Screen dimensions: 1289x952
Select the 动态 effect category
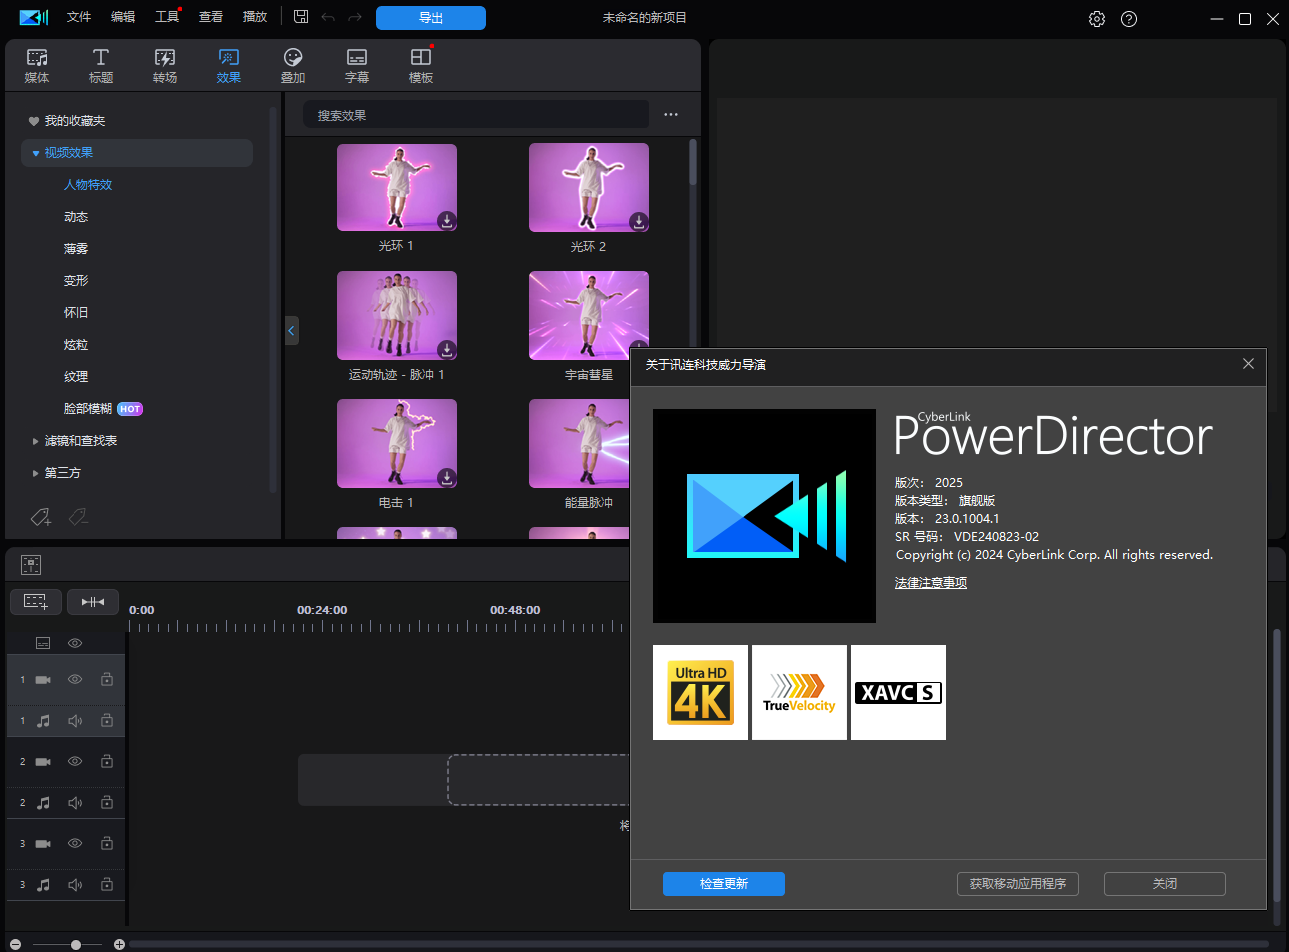[x=76, y=217]
